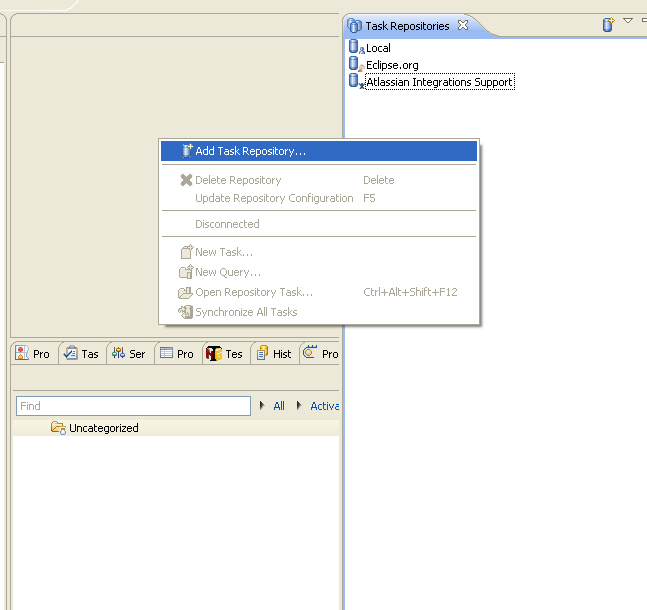The width and height of the screenshot is (647, 610).
Task: Select Atlassian Integrations Support repository
Action: click(x=439, y=82)
